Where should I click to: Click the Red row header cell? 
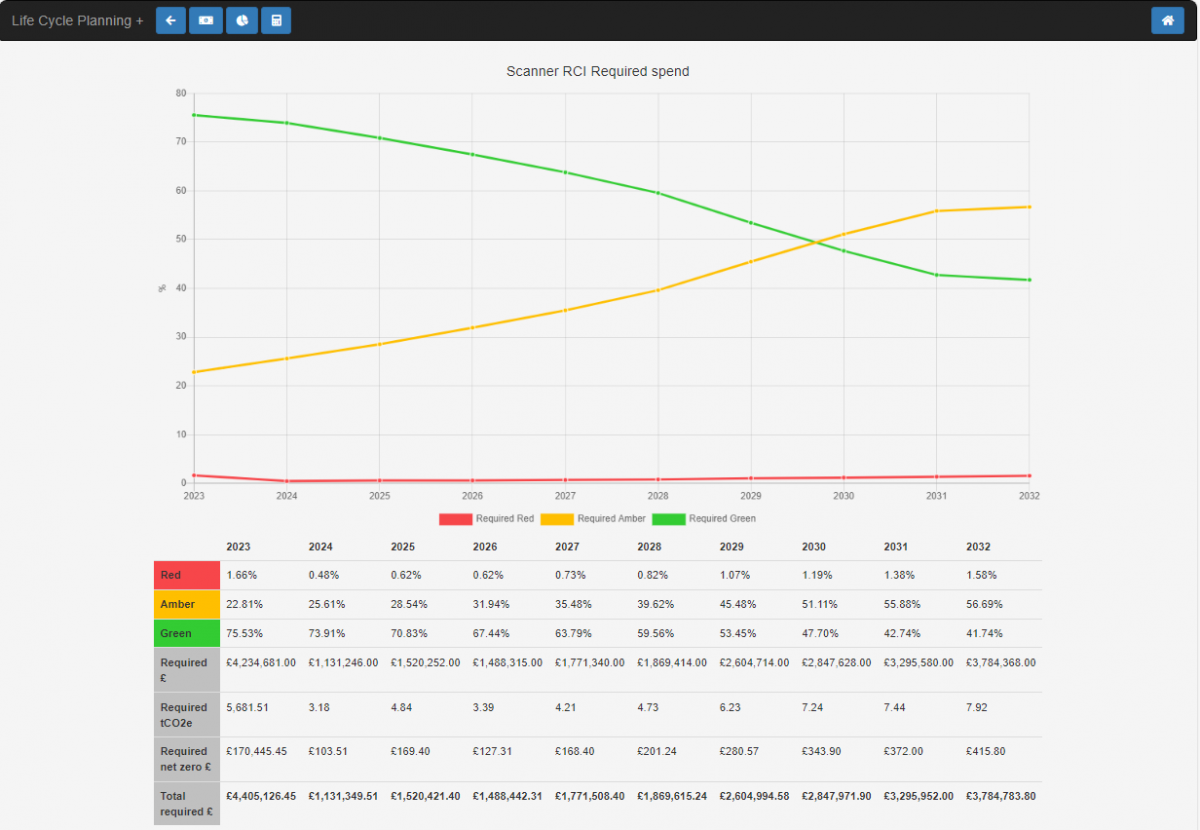point(187,575)
